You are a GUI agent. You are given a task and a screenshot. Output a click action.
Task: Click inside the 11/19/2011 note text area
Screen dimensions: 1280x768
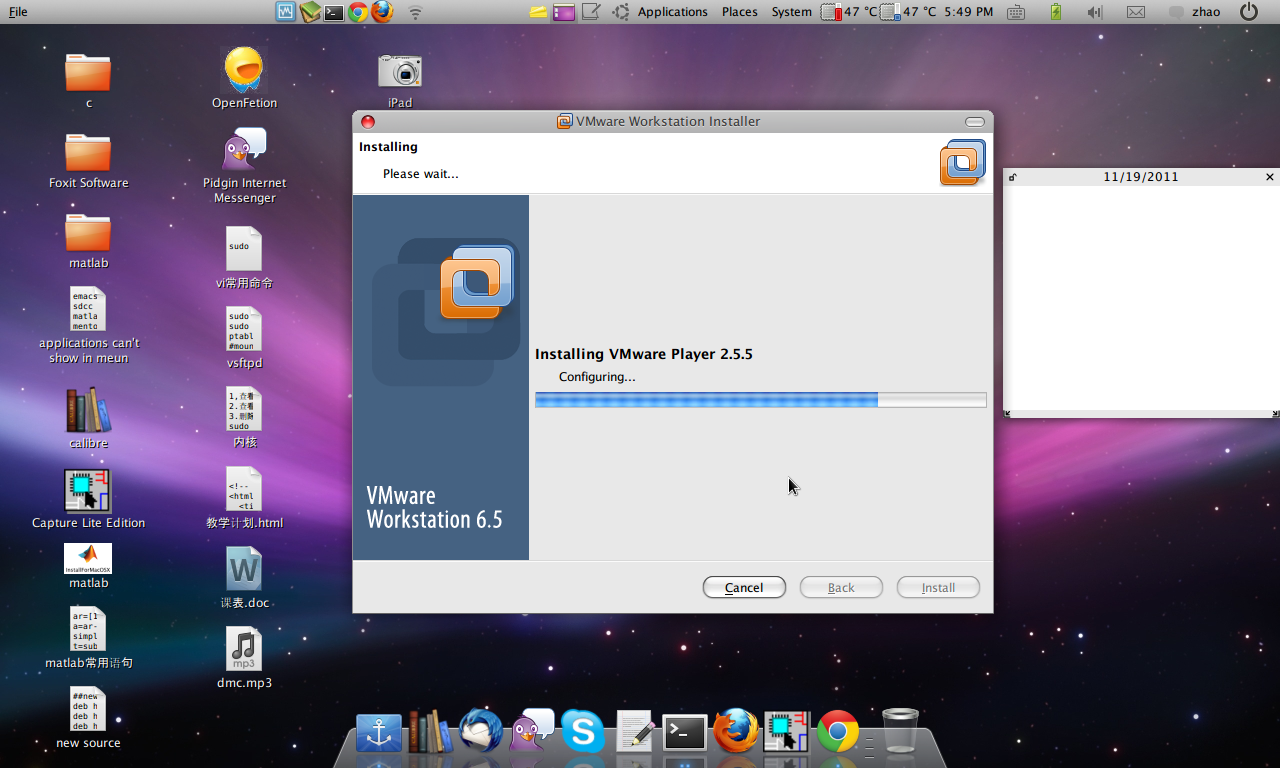(x=1141, y=298)
